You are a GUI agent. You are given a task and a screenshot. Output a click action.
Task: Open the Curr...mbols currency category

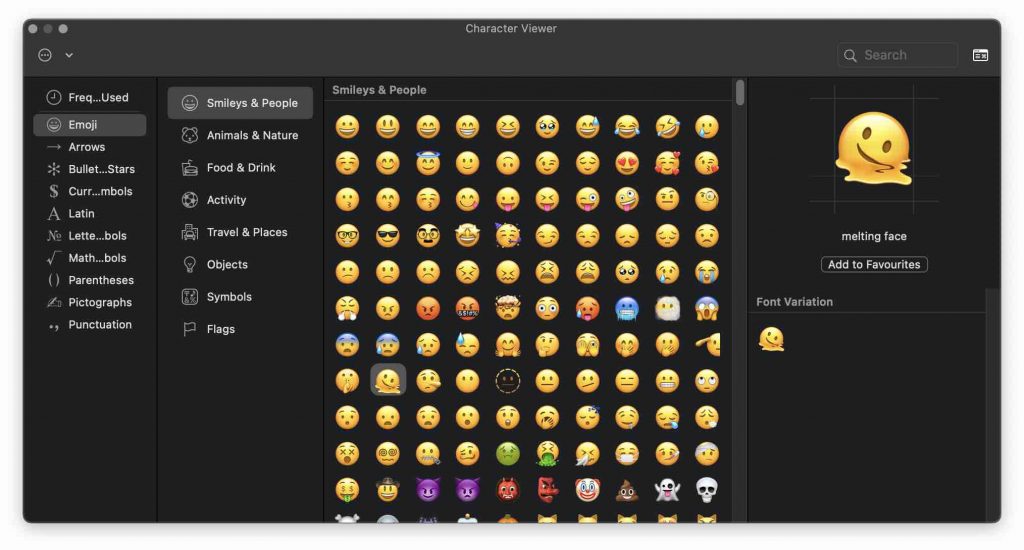[x=89, y=191]
